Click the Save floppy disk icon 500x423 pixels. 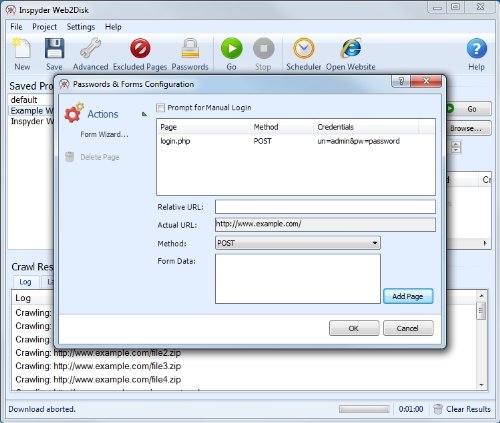(x=54, y=49)
